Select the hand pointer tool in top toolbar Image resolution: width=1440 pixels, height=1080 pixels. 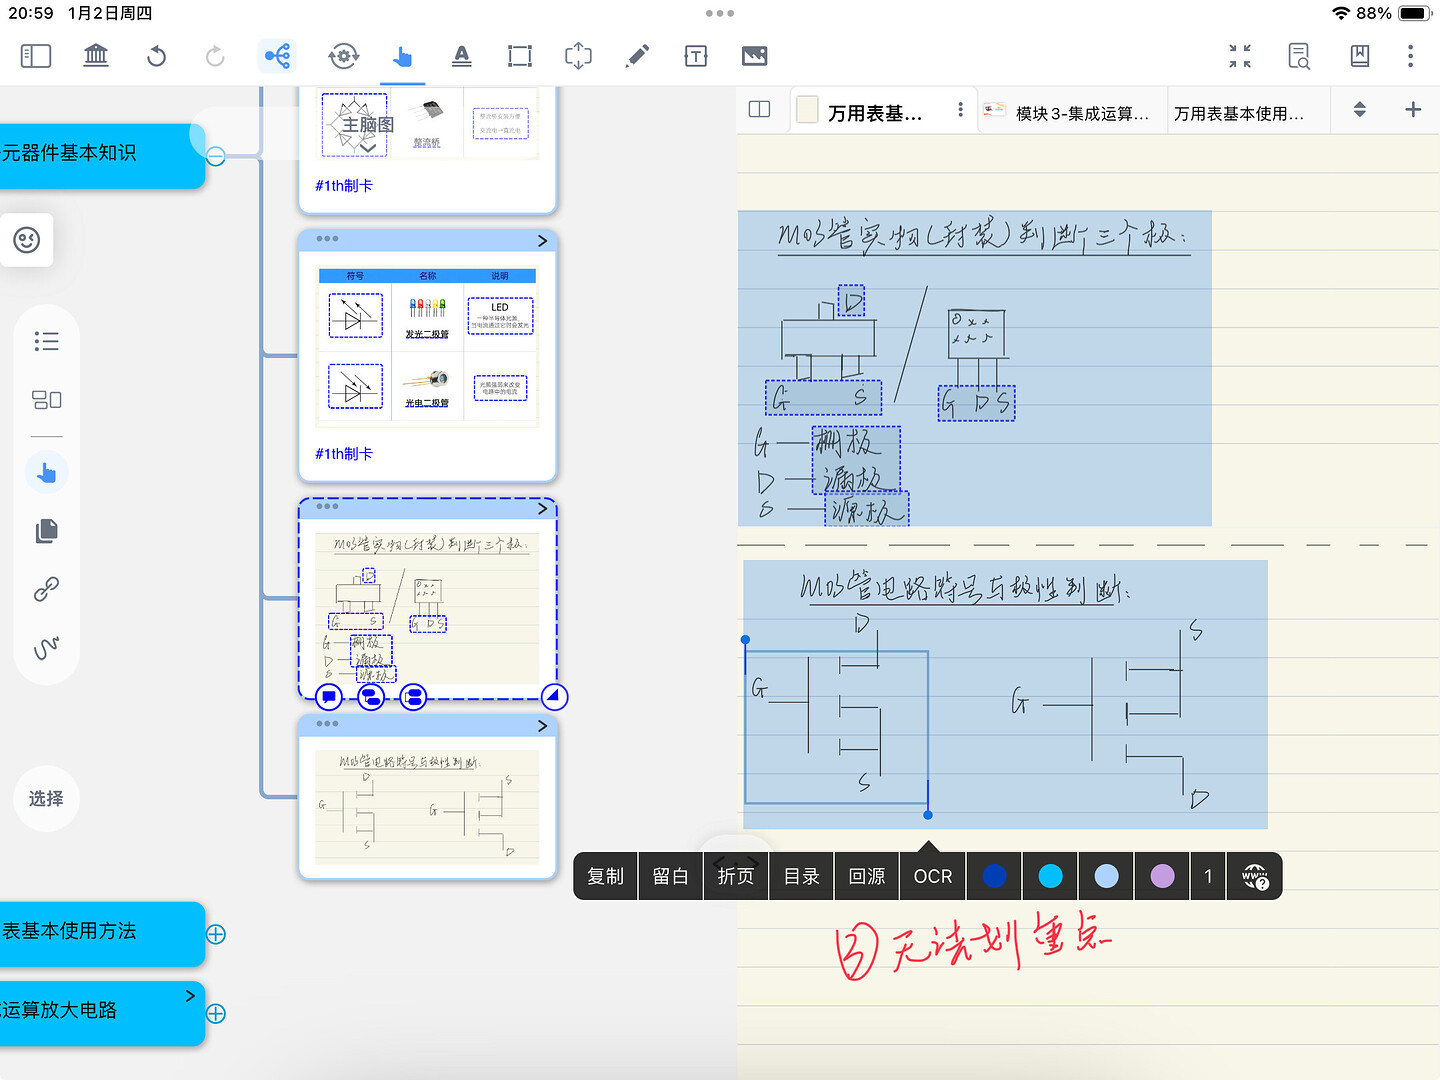(x=402, y=57)
